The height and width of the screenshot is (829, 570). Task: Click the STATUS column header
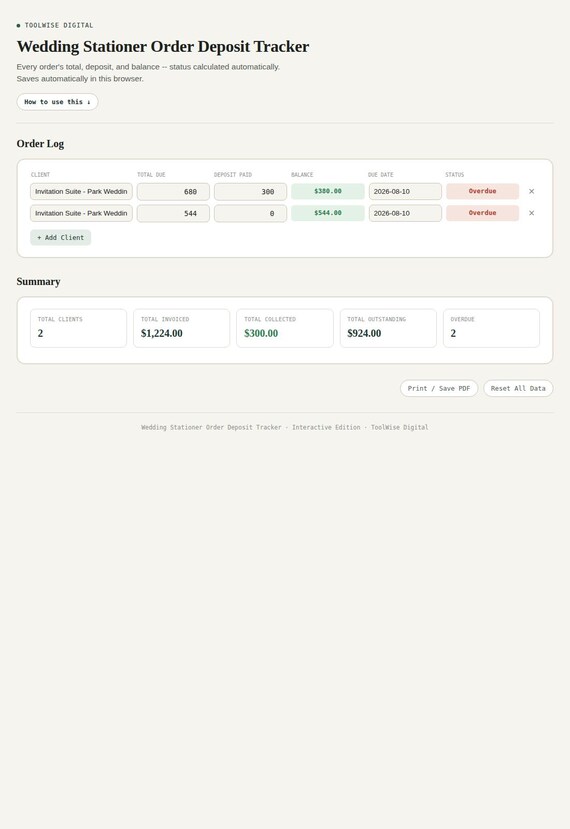click(454, 174)
